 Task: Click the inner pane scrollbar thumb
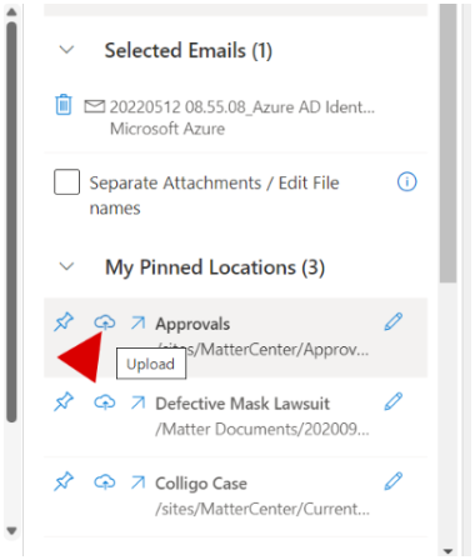pyautogui.click(x=448, y=143)
